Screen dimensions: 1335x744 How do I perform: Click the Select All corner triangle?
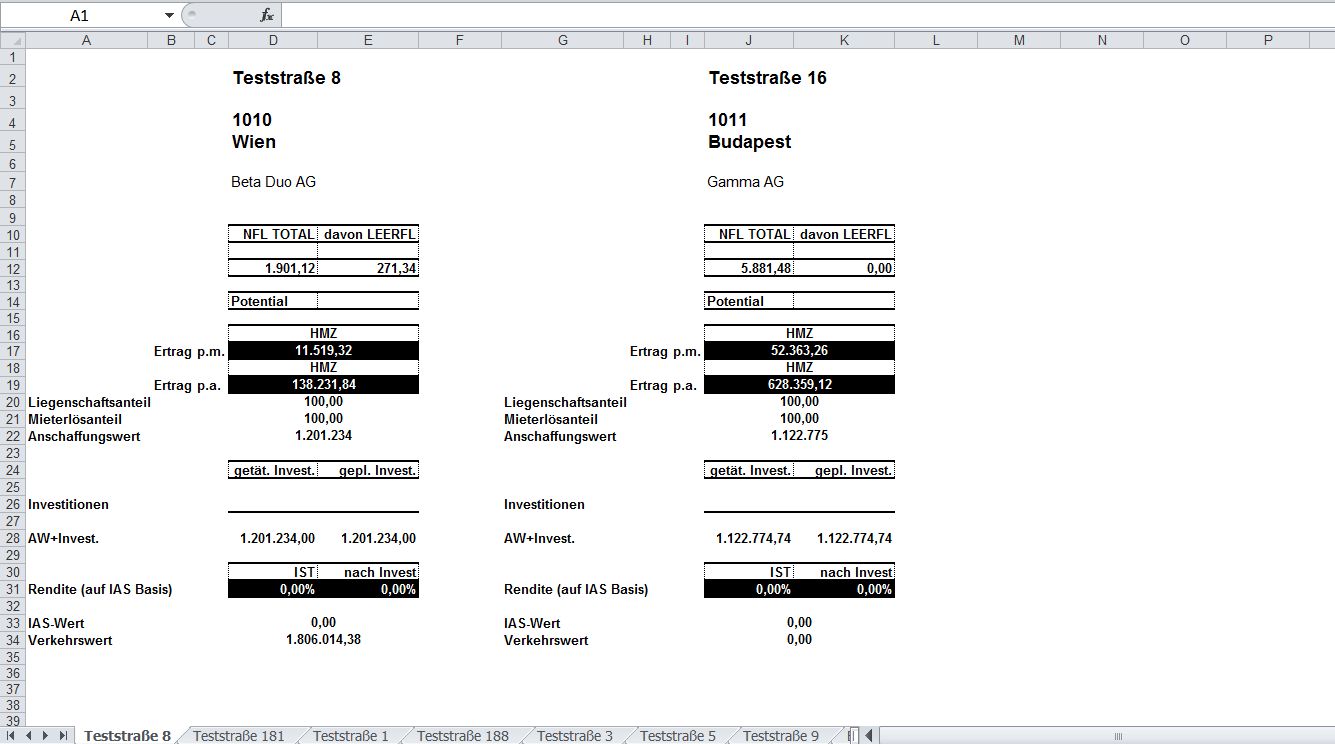[12, 40]
